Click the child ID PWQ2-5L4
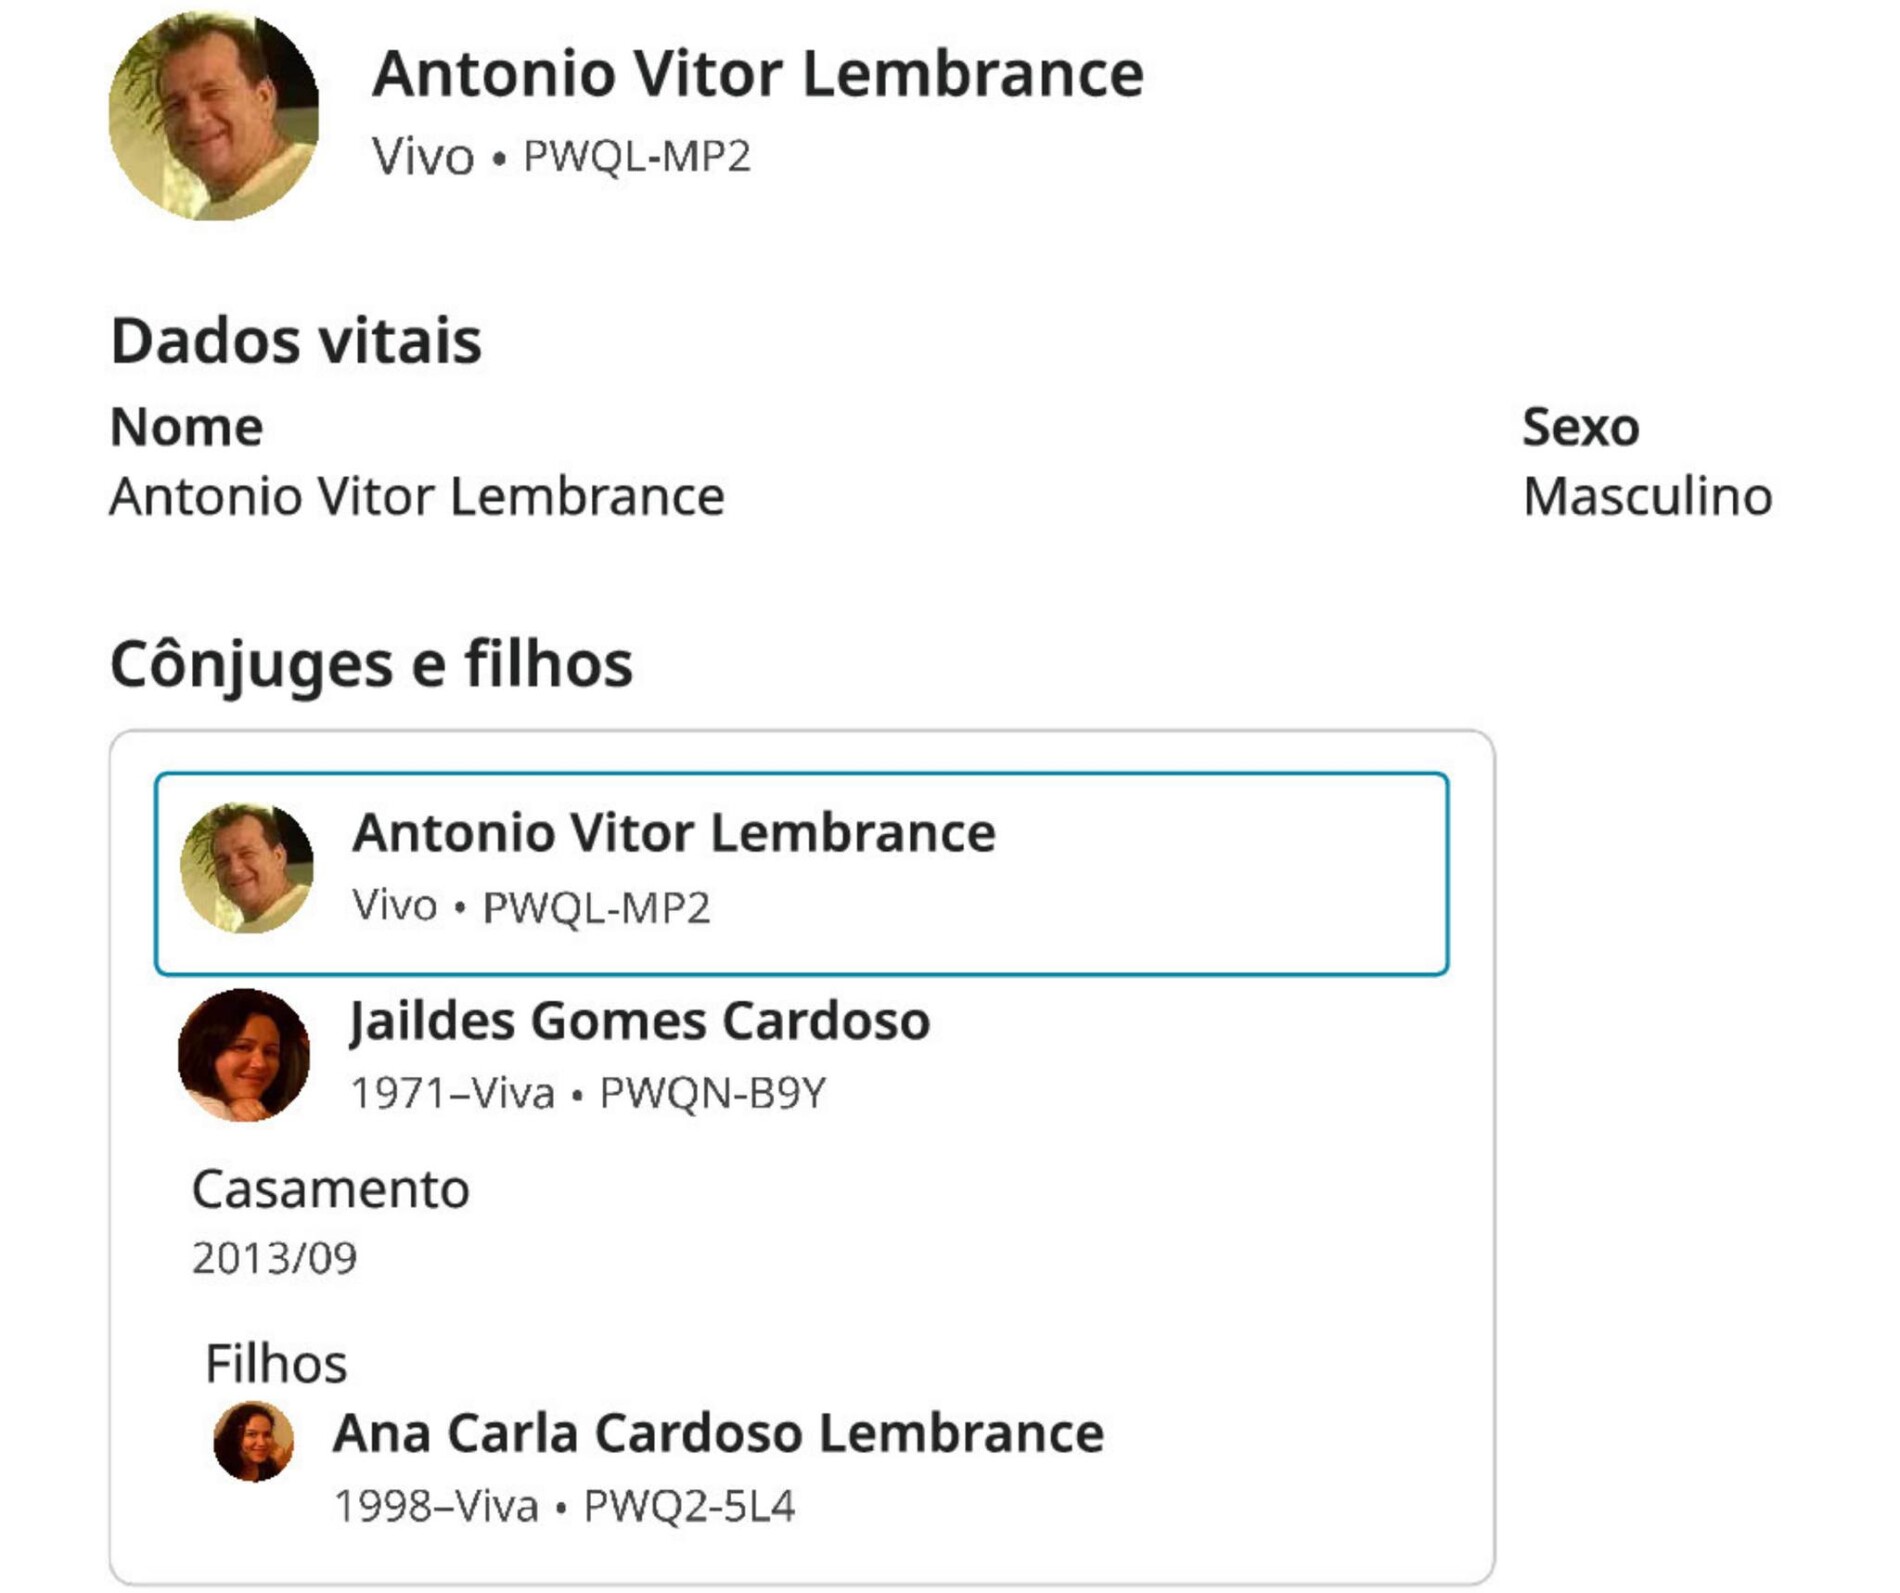The image size is (1900, 1593). (x=689, y=1505)
